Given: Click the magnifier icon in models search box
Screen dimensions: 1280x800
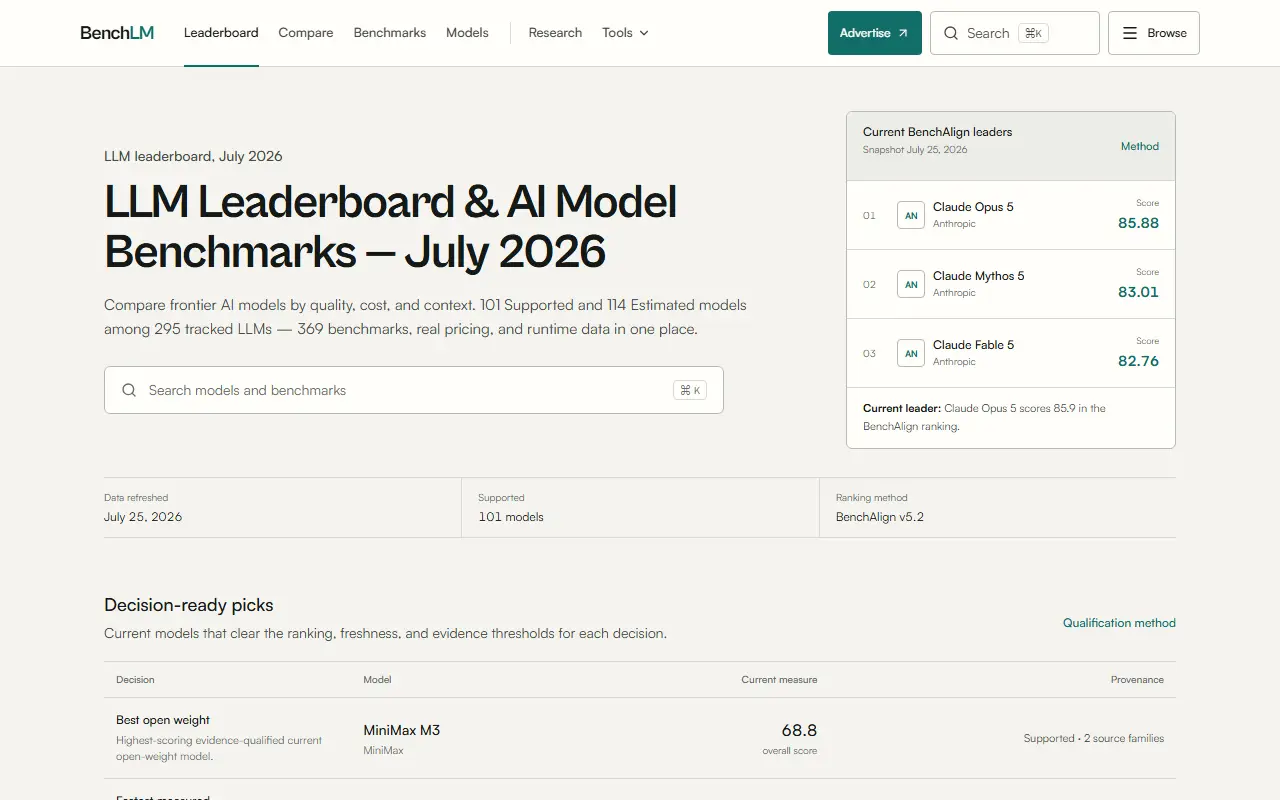Looking at the screenshot, I should [129, 390].
